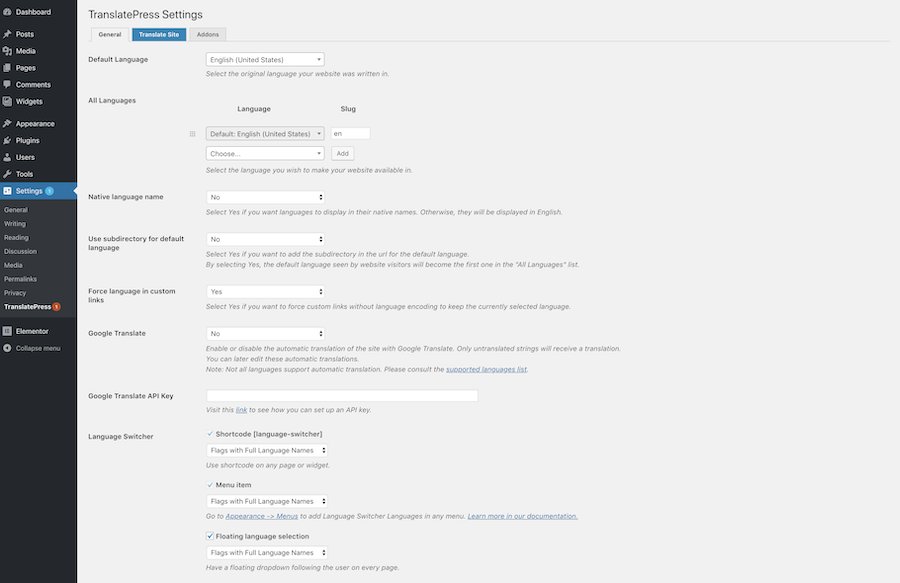
Task: Open the Privacy settings submenu
Action: click(15, 293)
